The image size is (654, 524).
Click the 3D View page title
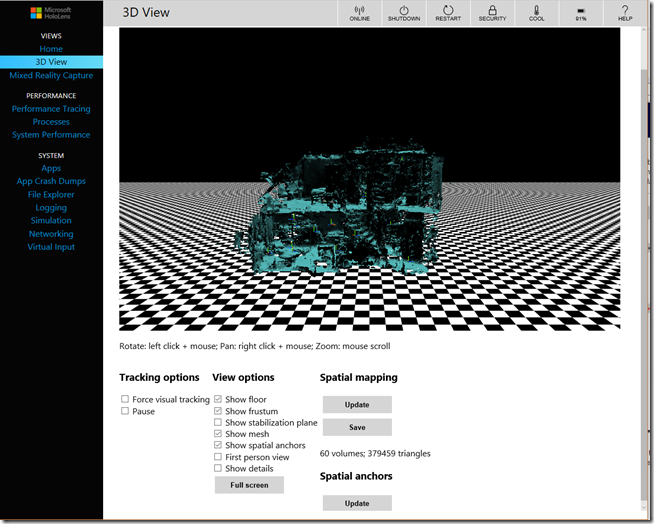click(146, 13)
